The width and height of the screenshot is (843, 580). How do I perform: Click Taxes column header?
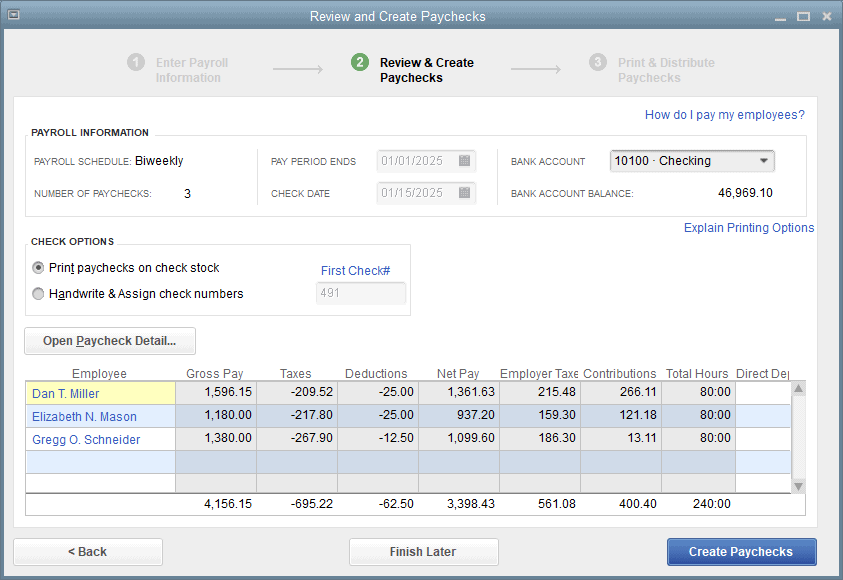(x=296, y=374)
